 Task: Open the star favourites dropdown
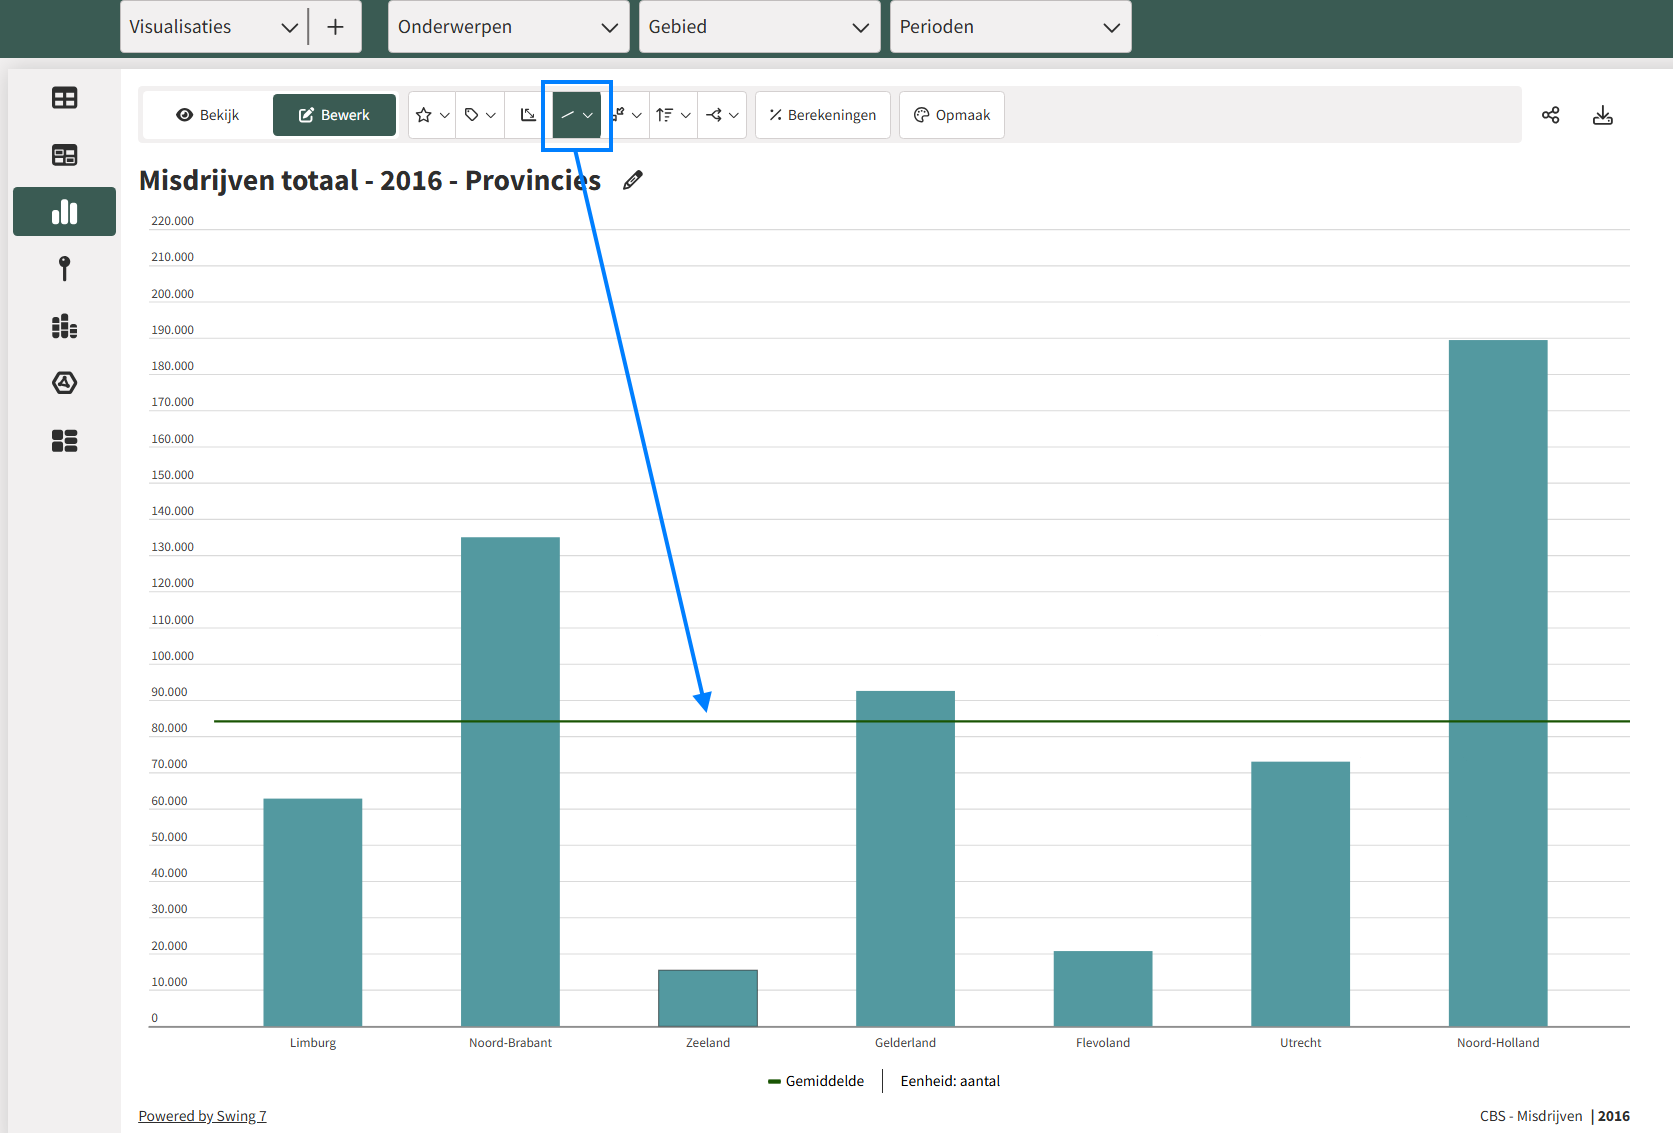point(432,115)
